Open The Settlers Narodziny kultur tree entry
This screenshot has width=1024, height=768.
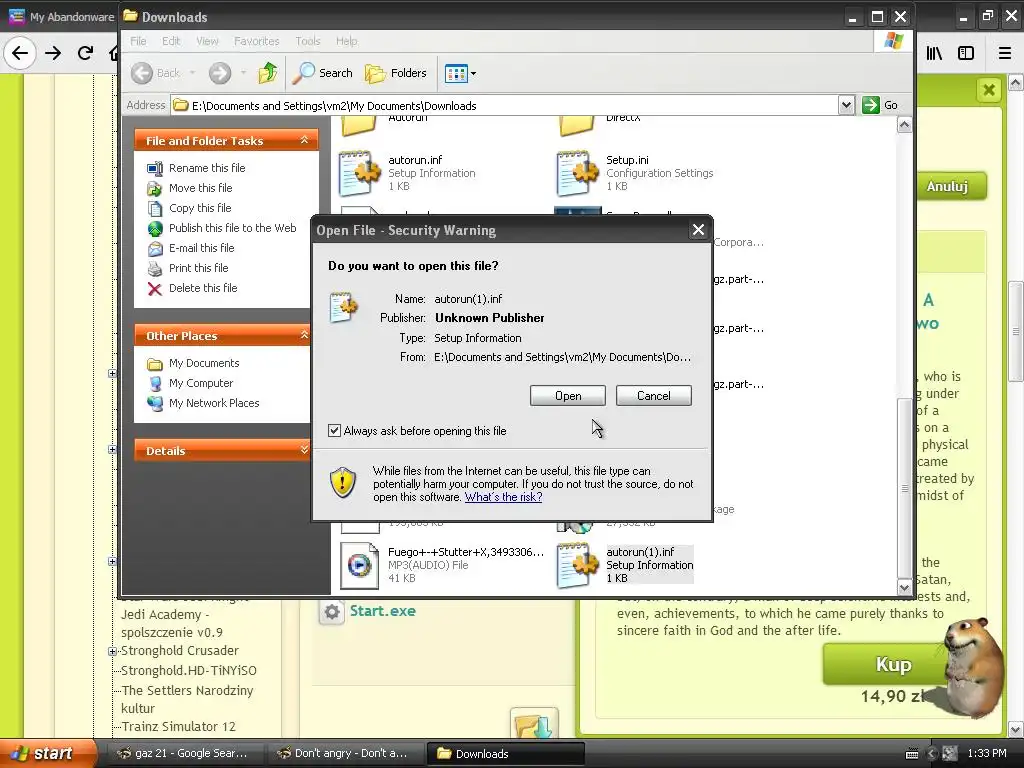pos(187,699)
